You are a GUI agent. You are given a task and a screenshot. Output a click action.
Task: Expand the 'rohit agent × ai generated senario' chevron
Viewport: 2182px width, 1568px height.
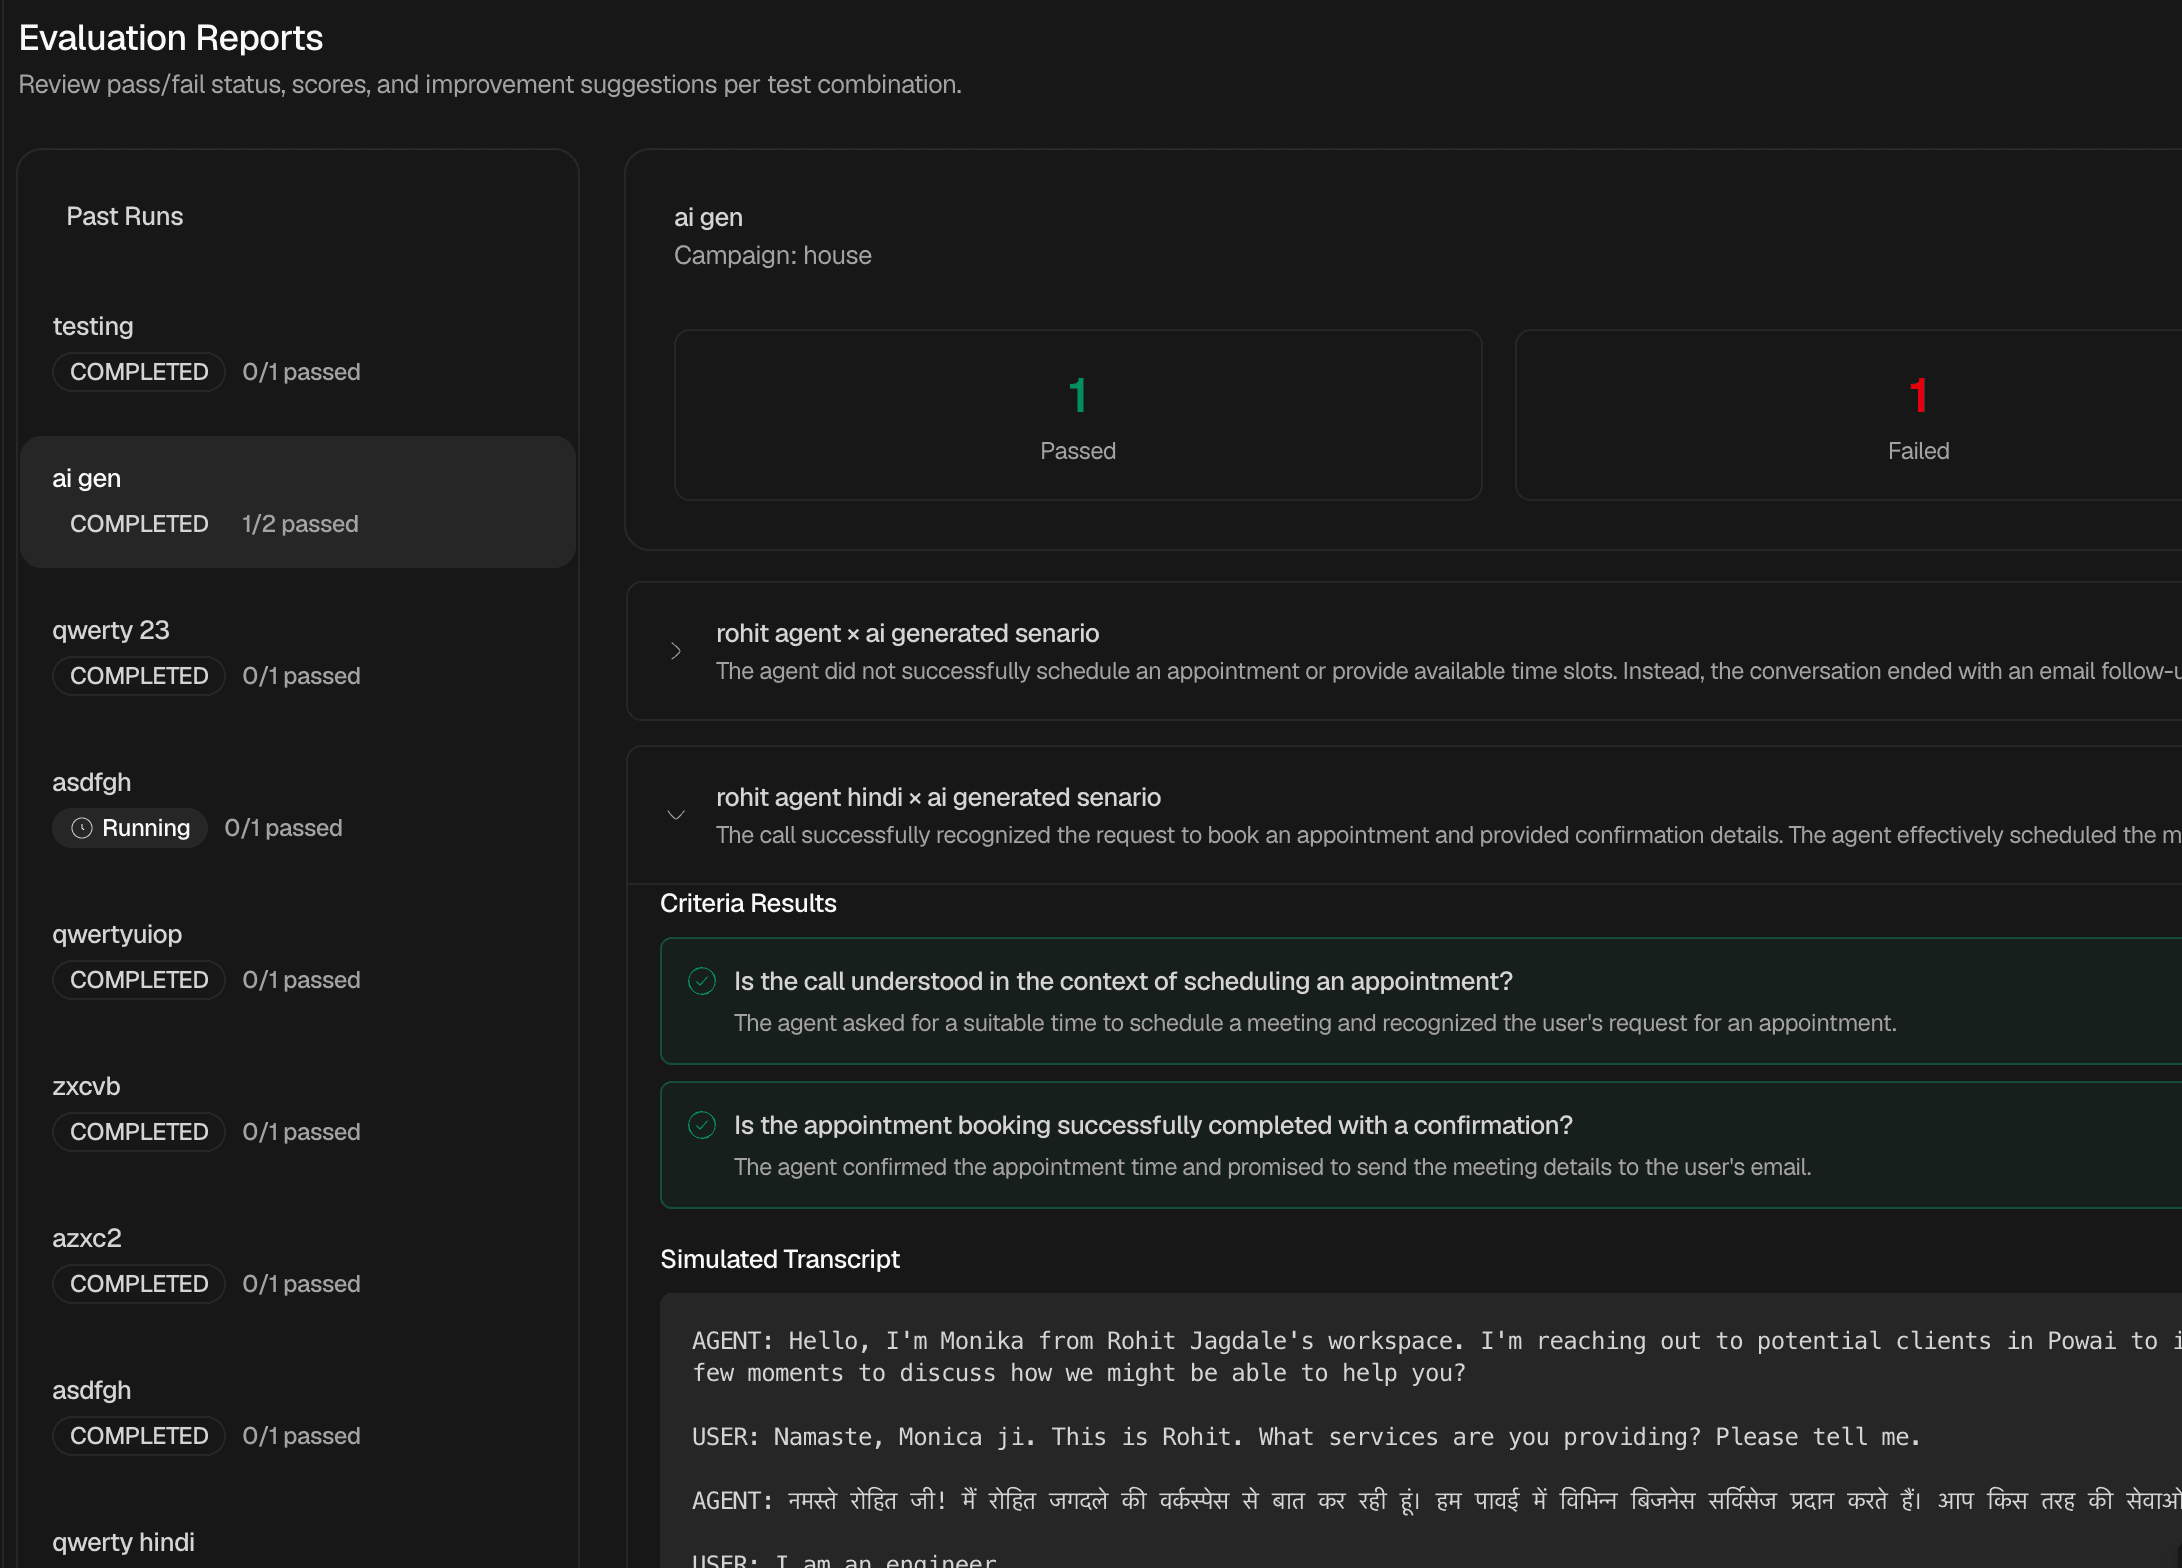tap(676, 651)
